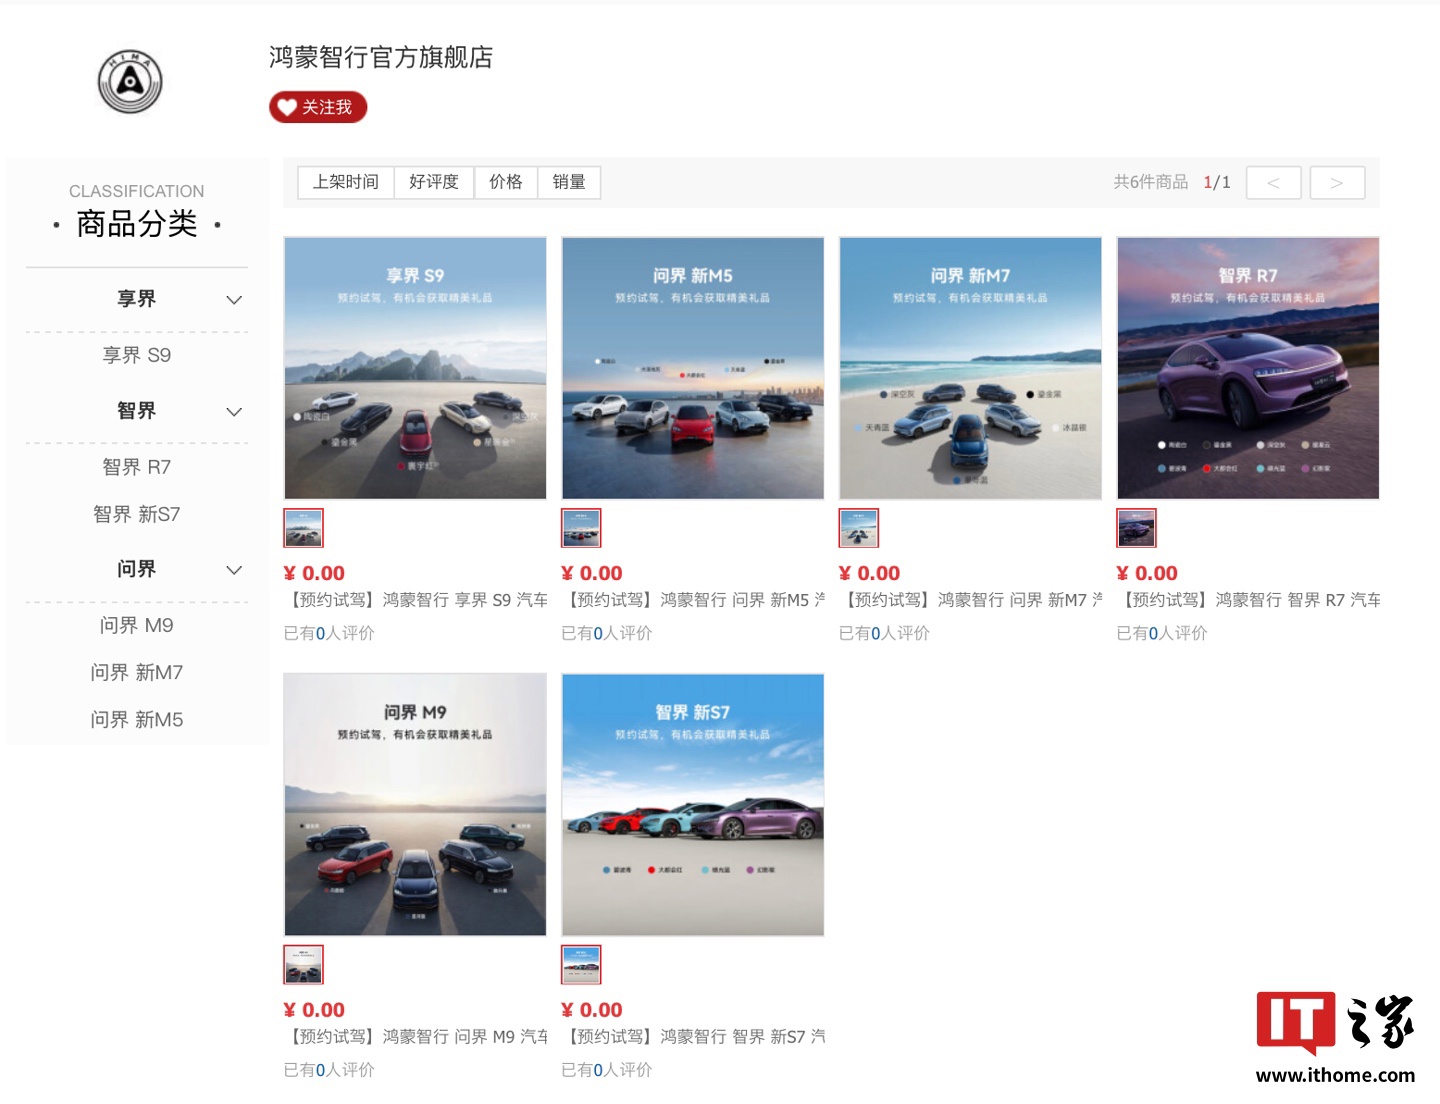Select 问界 新M7 in sidebar
The width and height of the screenshot is (1440, 1104).
(137, 672)
